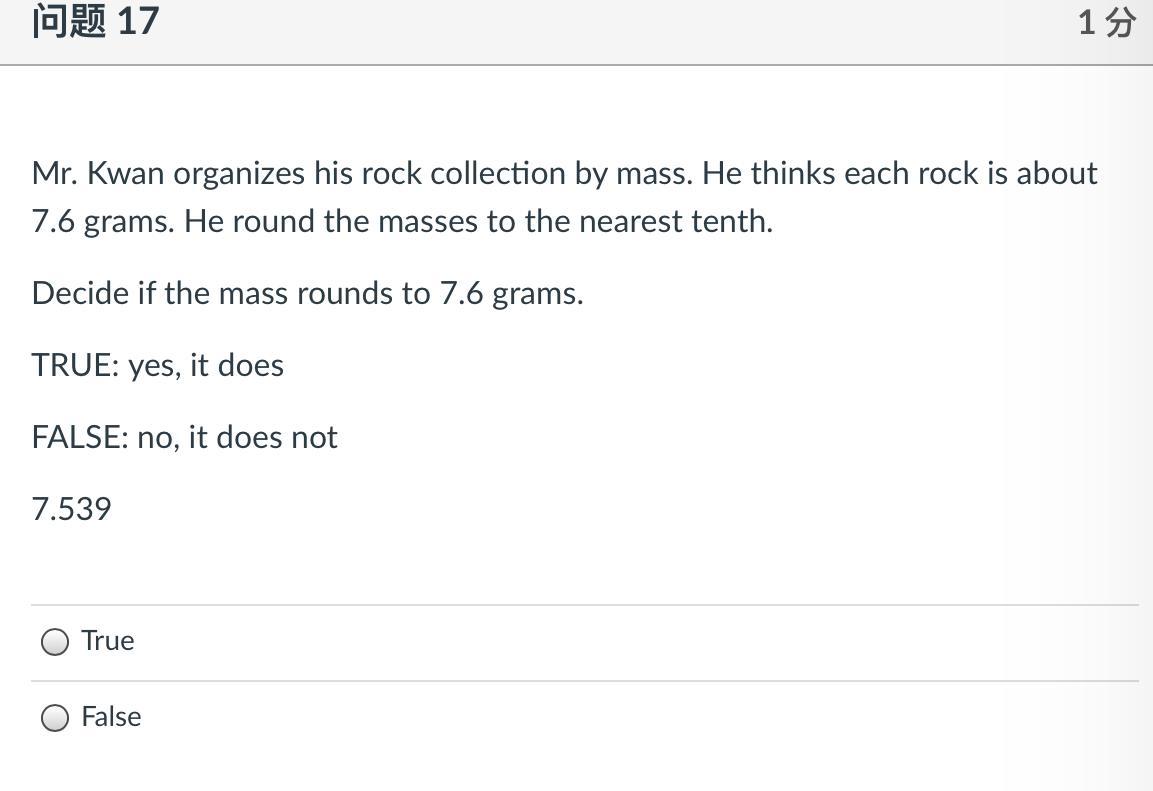Click the word "nearest" in the question text
This screenshot has height=791, width=1153.
click(x=631, y=221)
